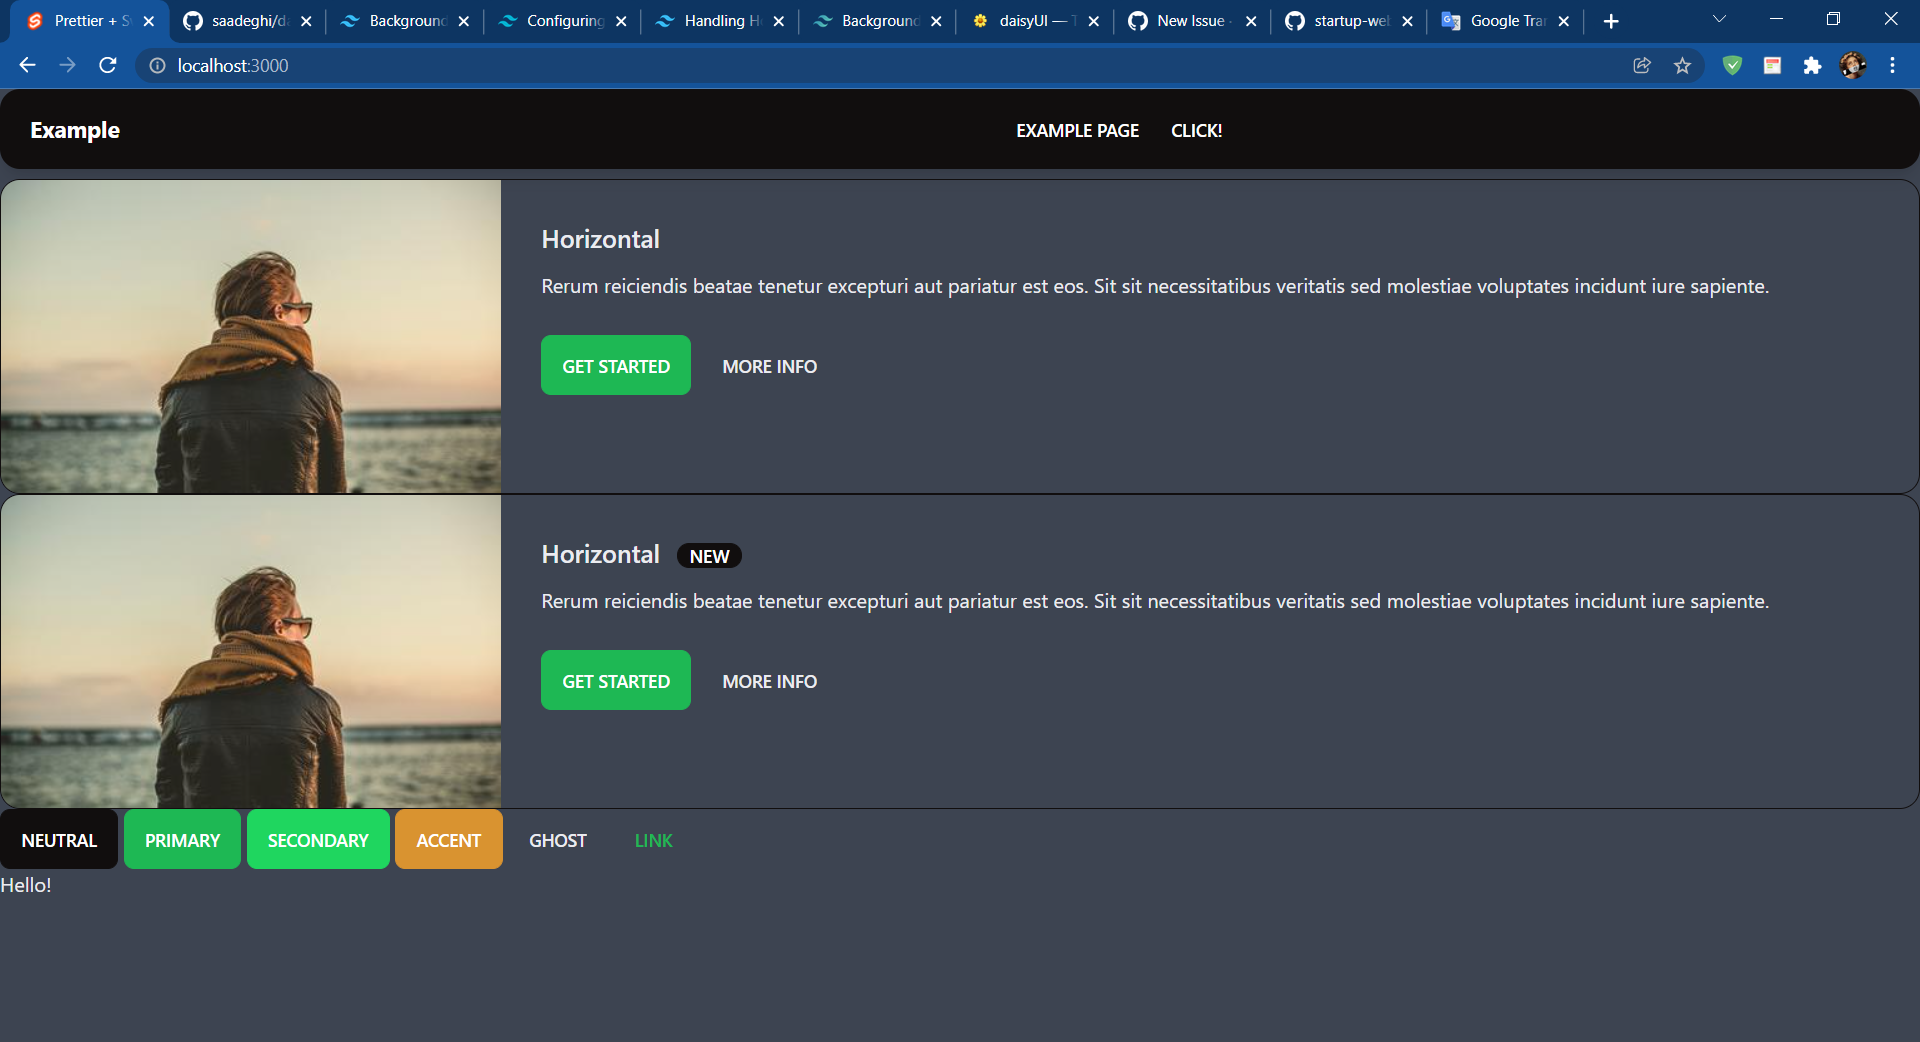The height and width of the screenshot is (1042, 1920).
Task: Click the first GET STARTED button
Action: (615, 365)
